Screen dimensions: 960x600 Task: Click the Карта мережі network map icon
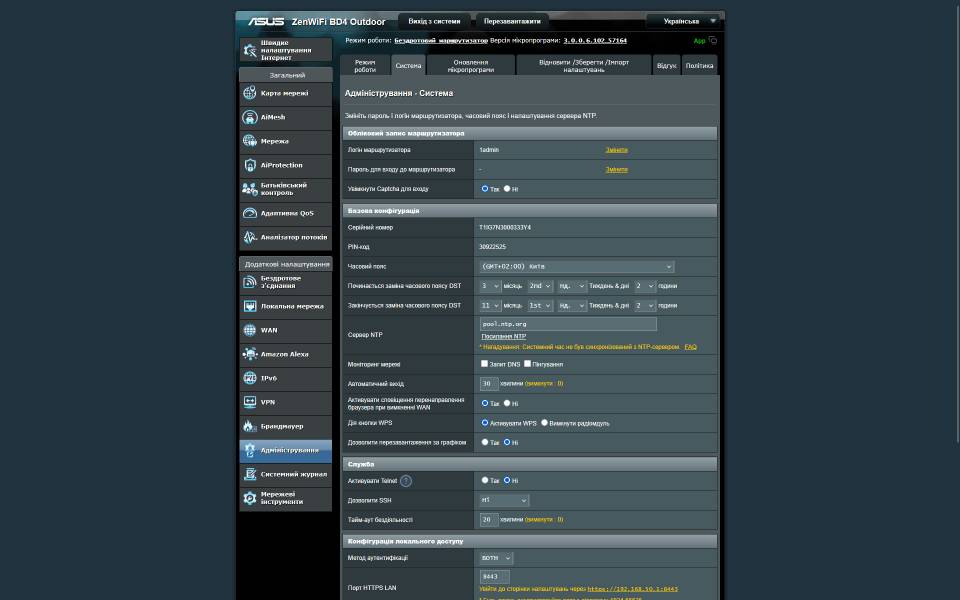pyautogui.click(x=250, y=93)
